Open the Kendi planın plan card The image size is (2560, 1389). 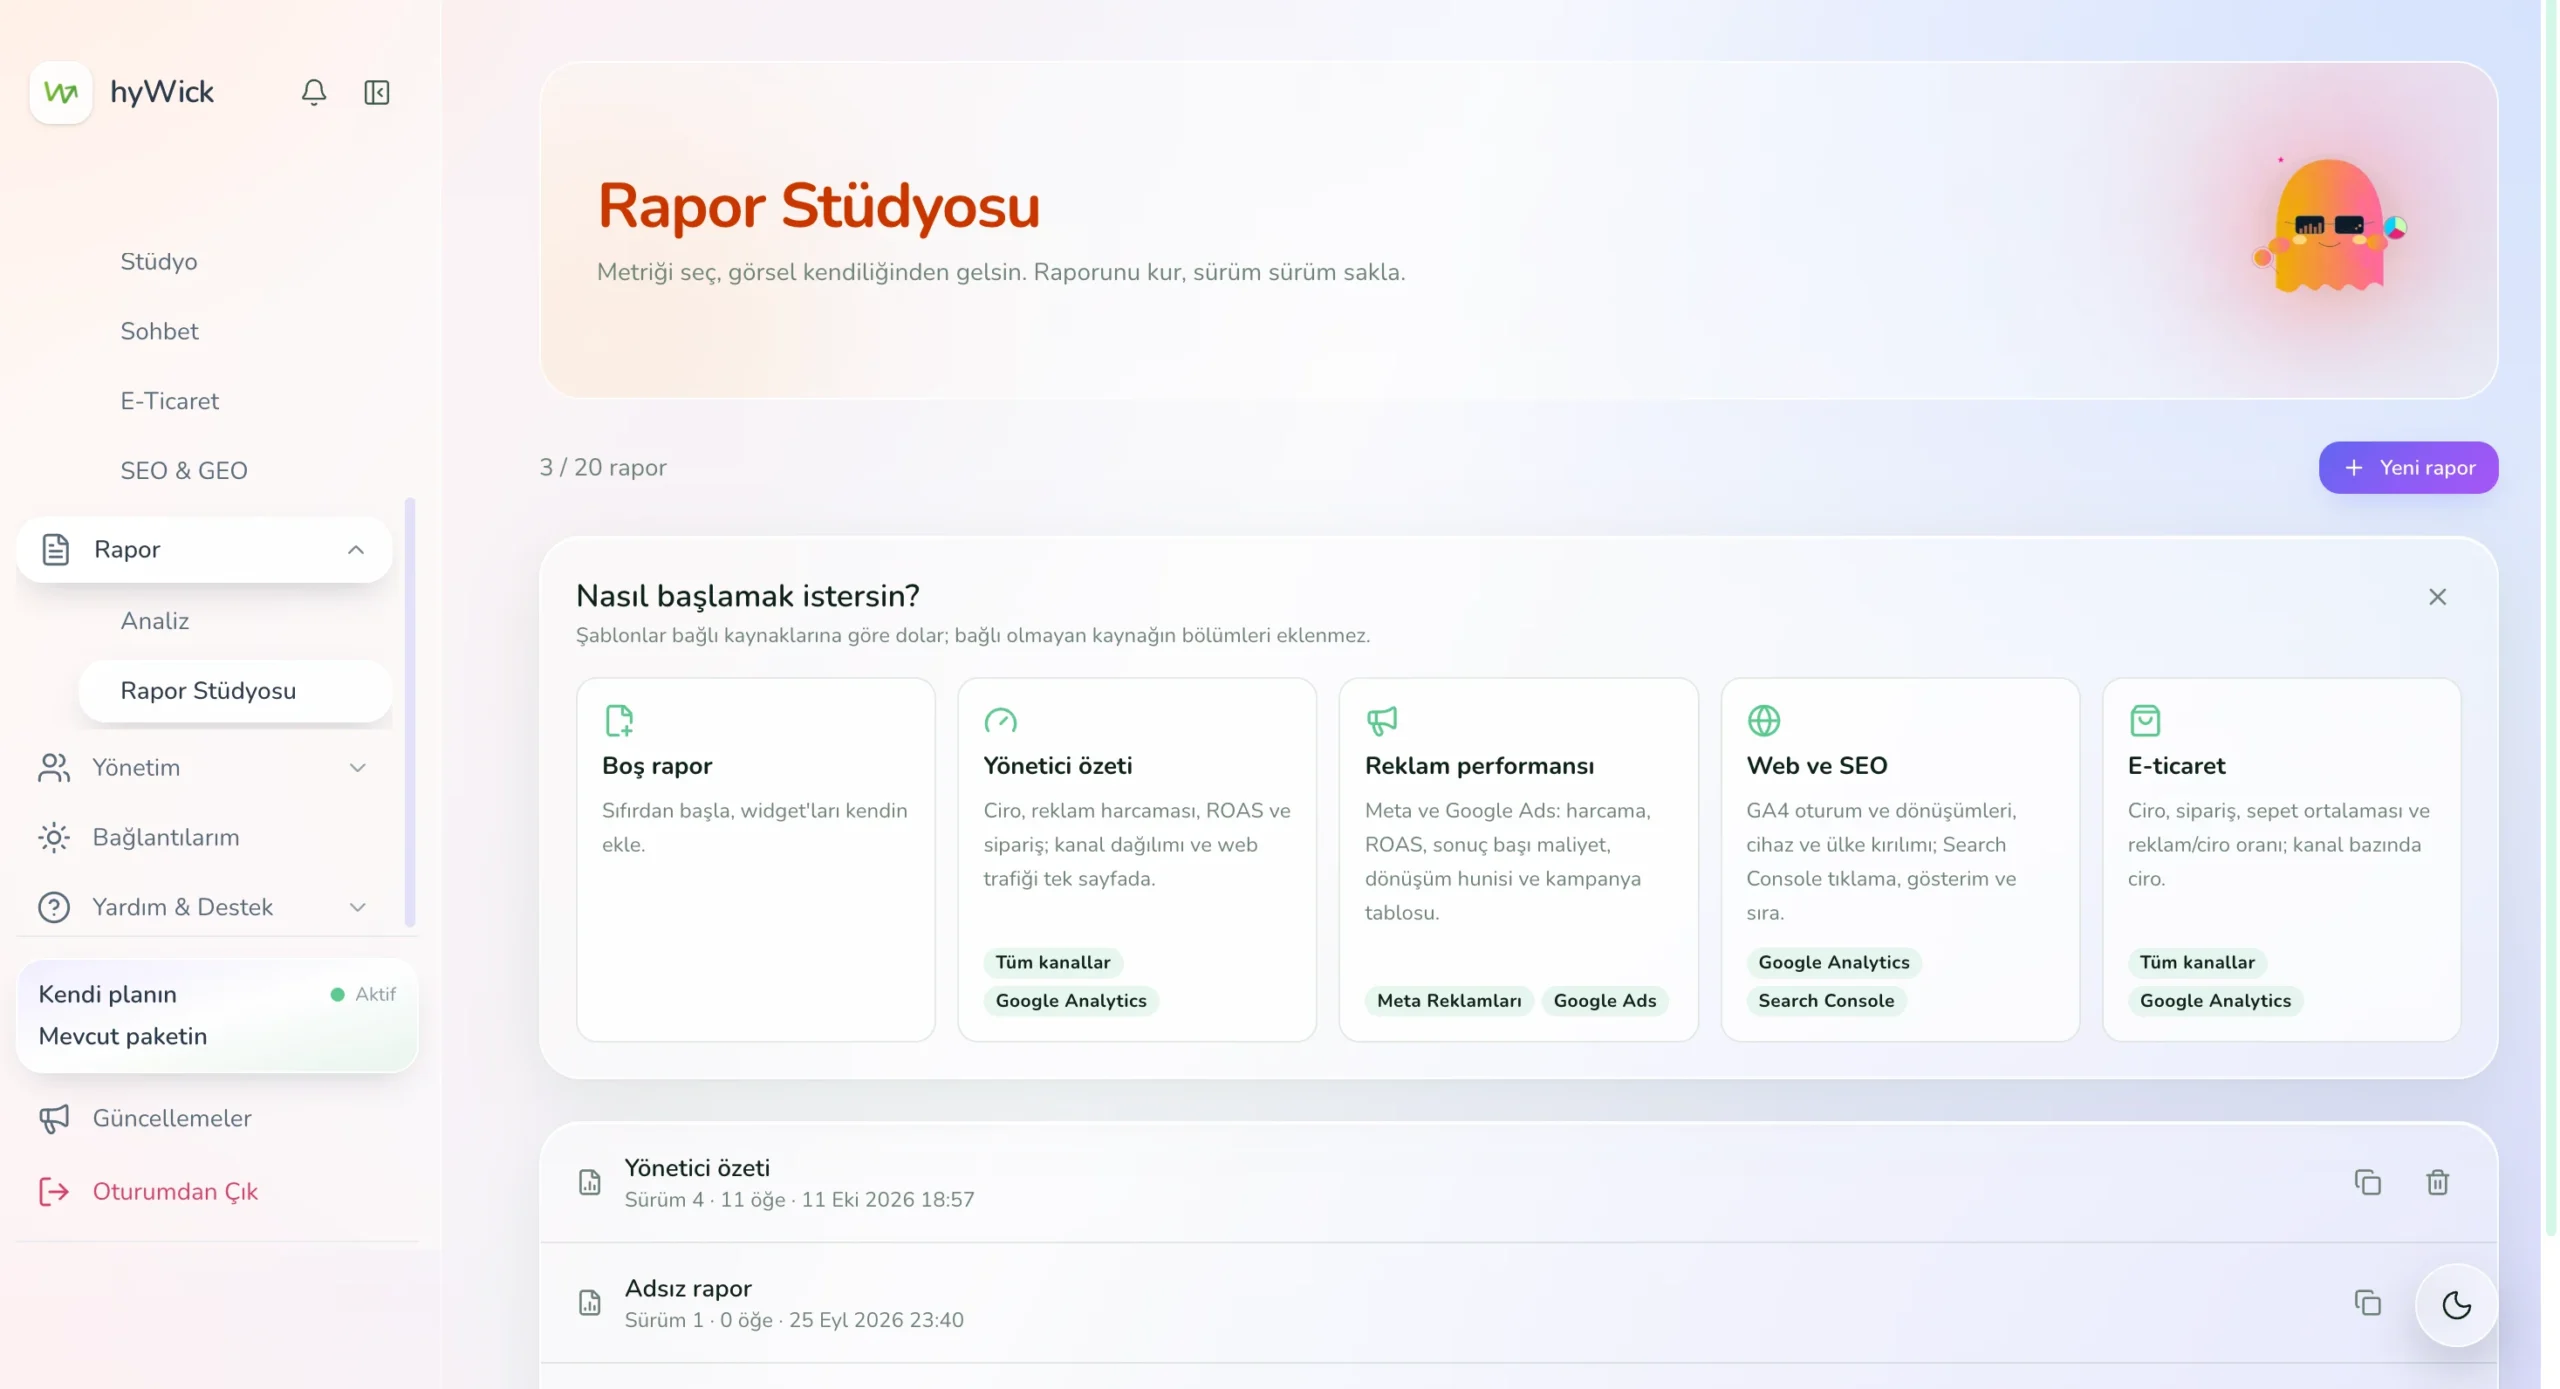pos(217,1015)
